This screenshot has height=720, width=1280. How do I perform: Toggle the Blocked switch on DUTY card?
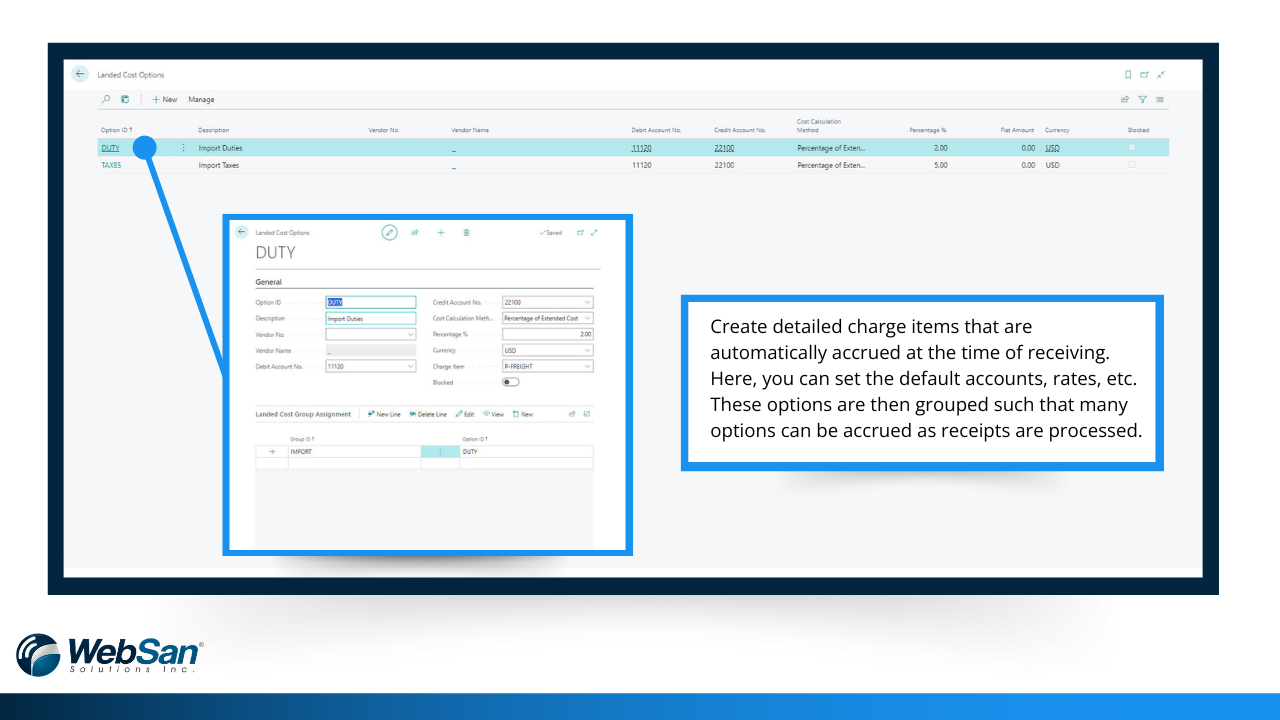[511, 382]
